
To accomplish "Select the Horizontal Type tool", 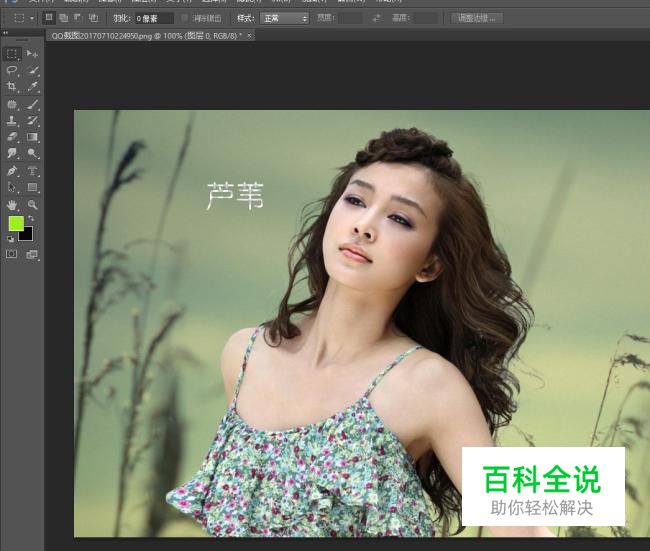I will click(x=32, y=171).
